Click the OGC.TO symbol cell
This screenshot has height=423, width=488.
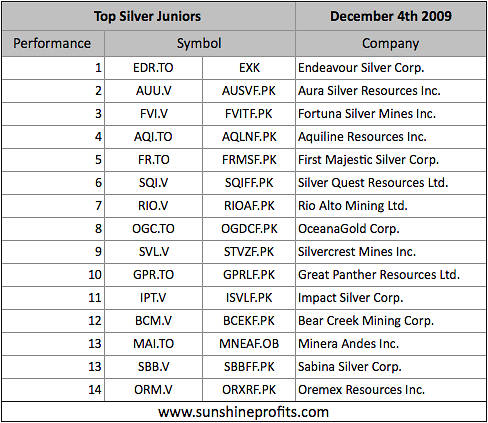click(x=153, y=229)
